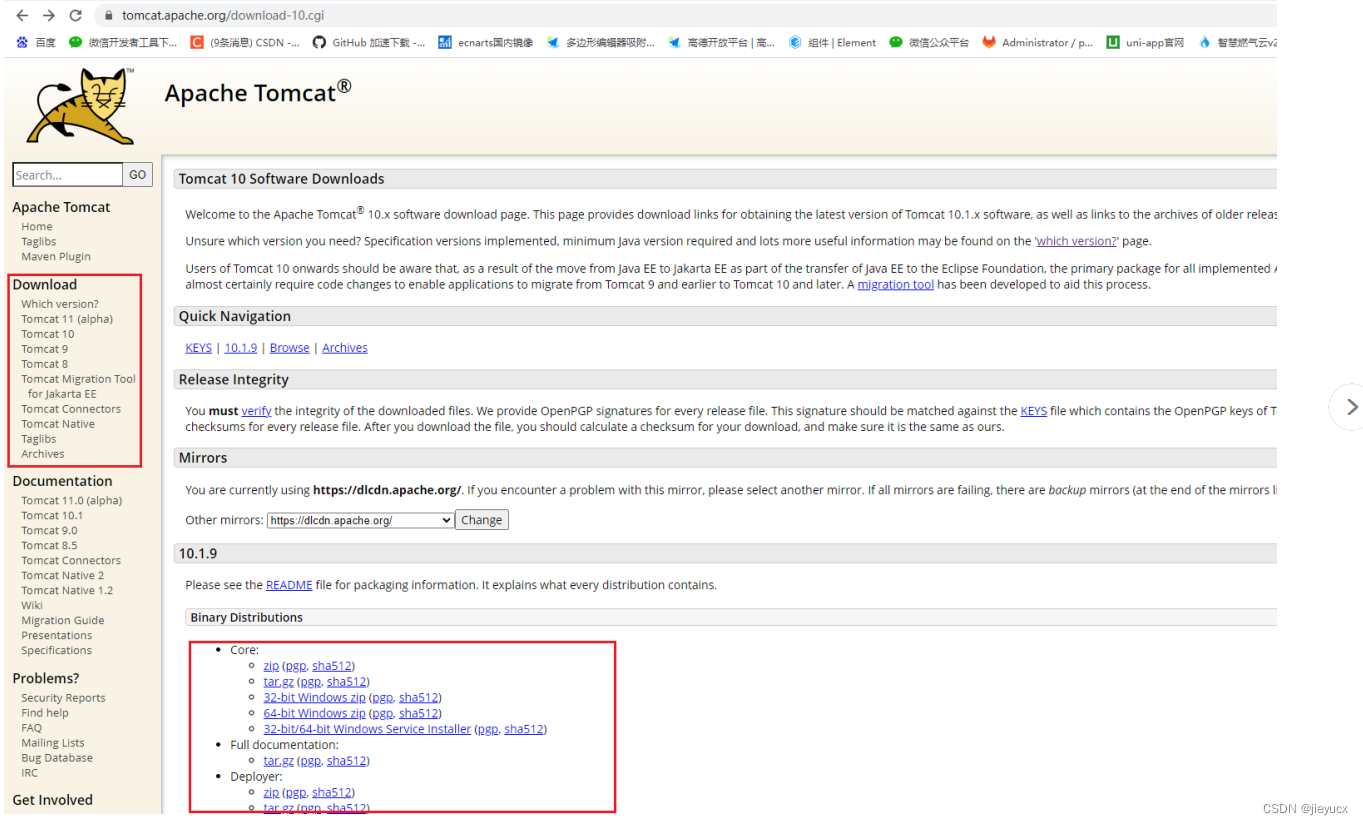Screen dimensions: 1363x825
Task: Go back with the browser back arrow
Action: [23, 15]
